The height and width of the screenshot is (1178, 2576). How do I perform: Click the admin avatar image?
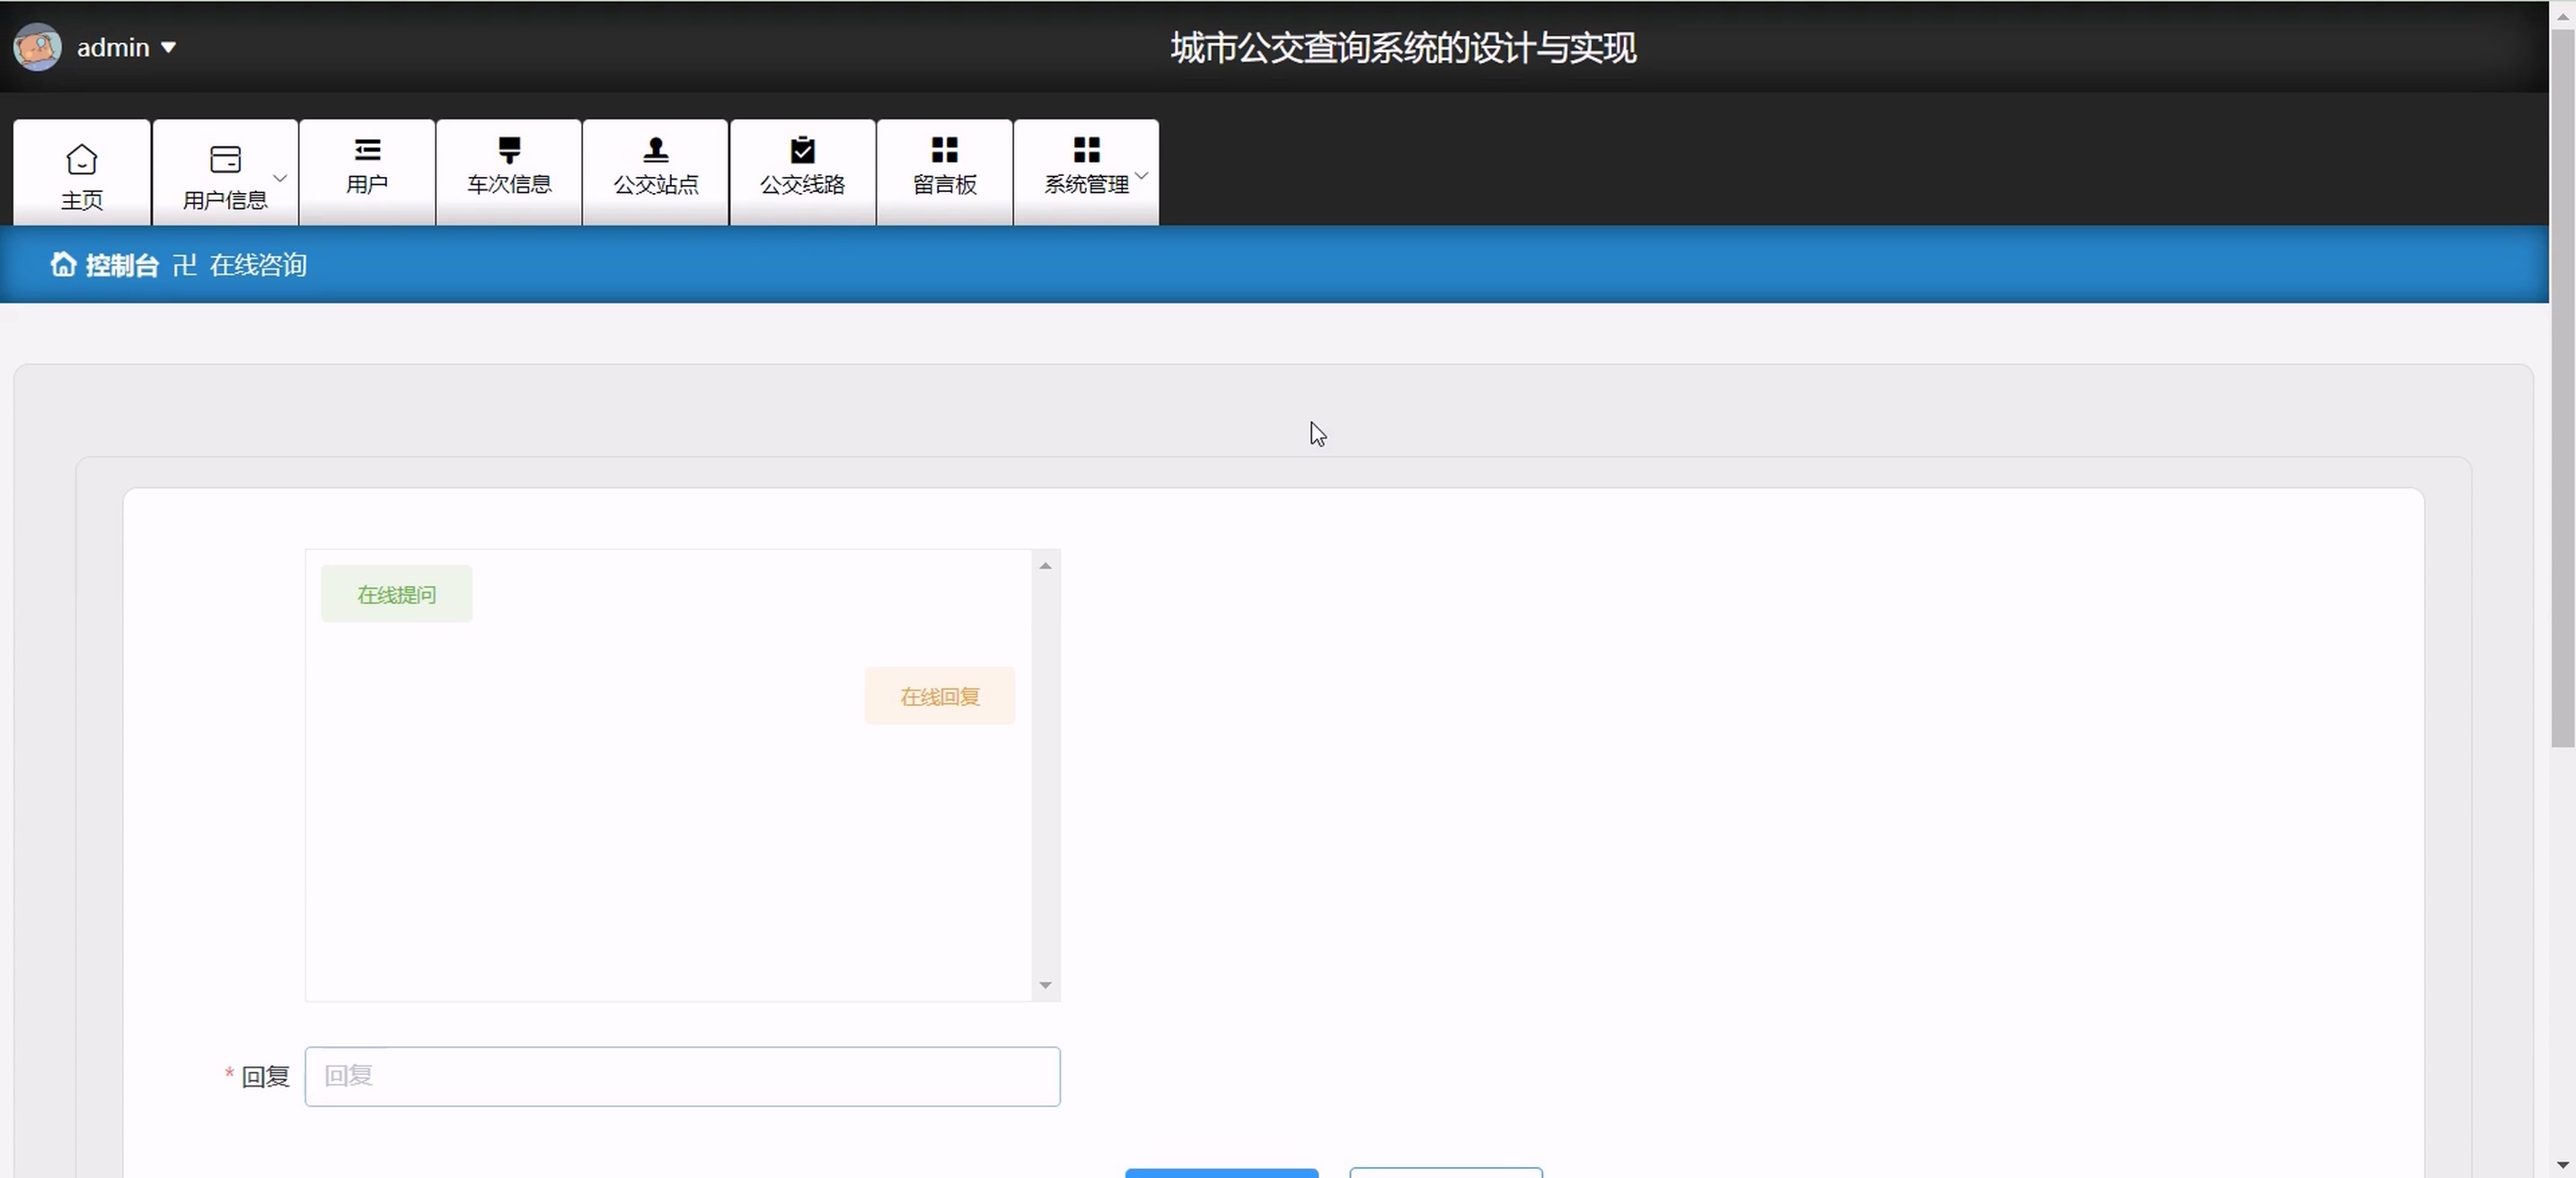pos(37,47)
